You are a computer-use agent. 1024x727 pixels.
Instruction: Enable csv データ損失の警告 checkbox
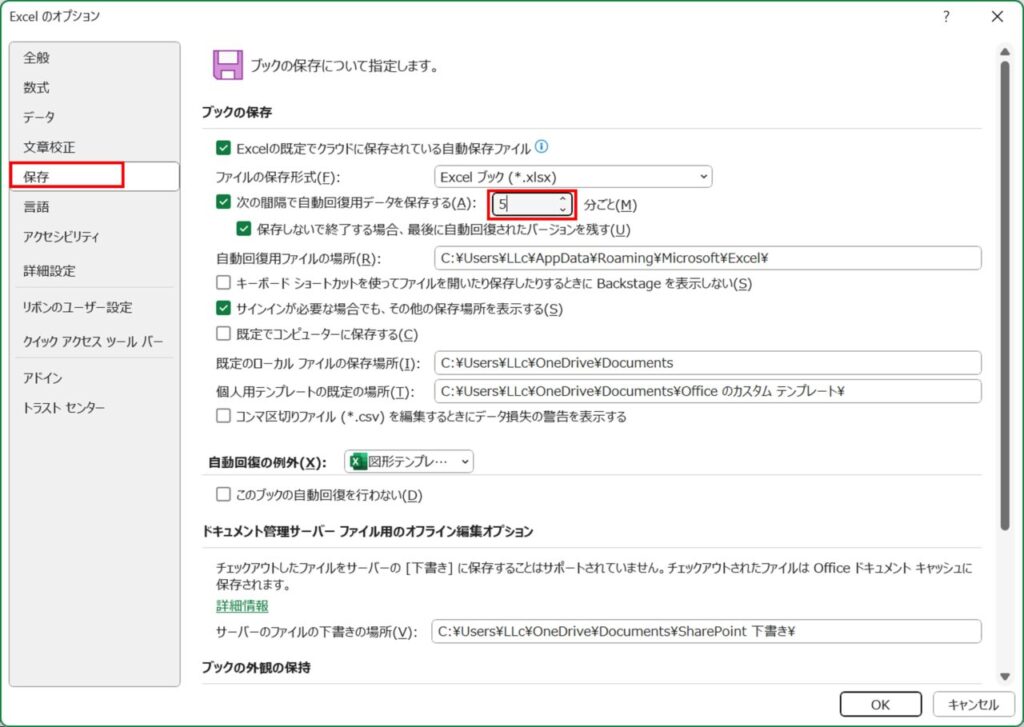223,415
